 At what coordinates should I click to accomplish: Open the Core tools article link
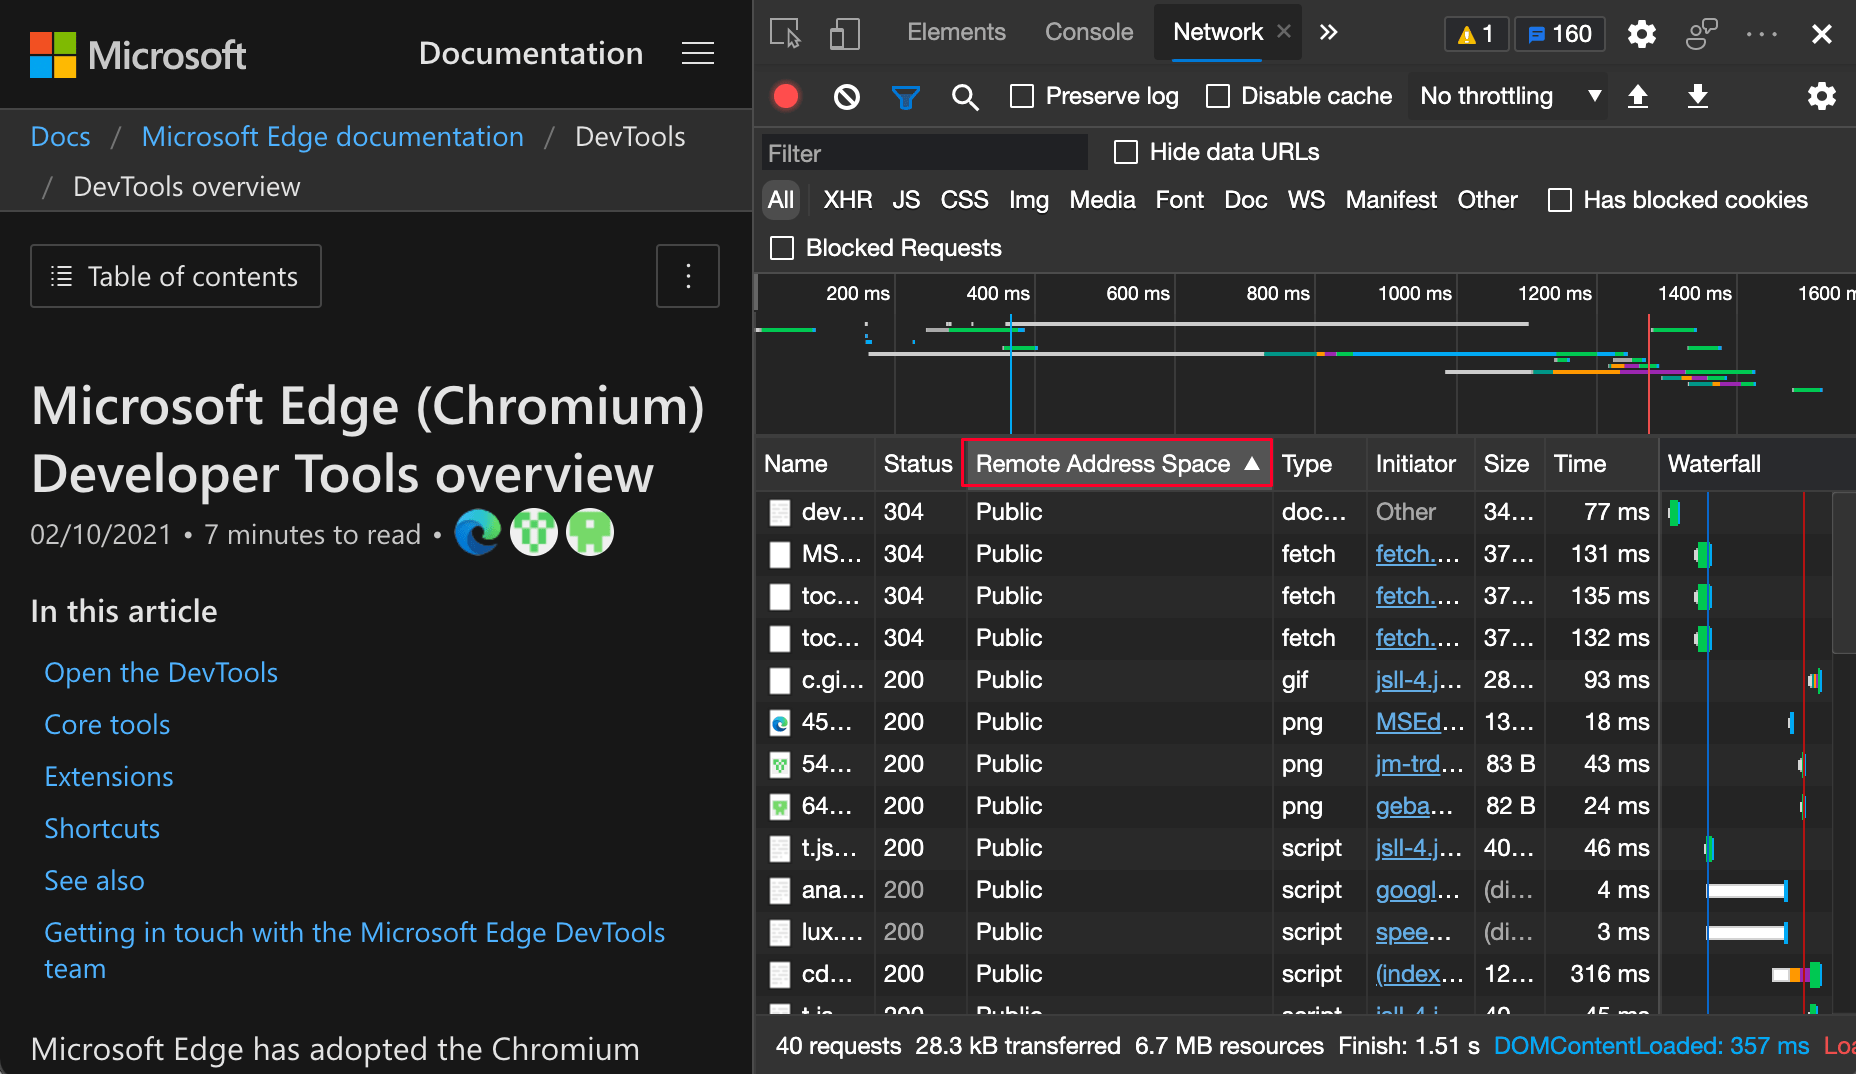(x=107, y=724)
